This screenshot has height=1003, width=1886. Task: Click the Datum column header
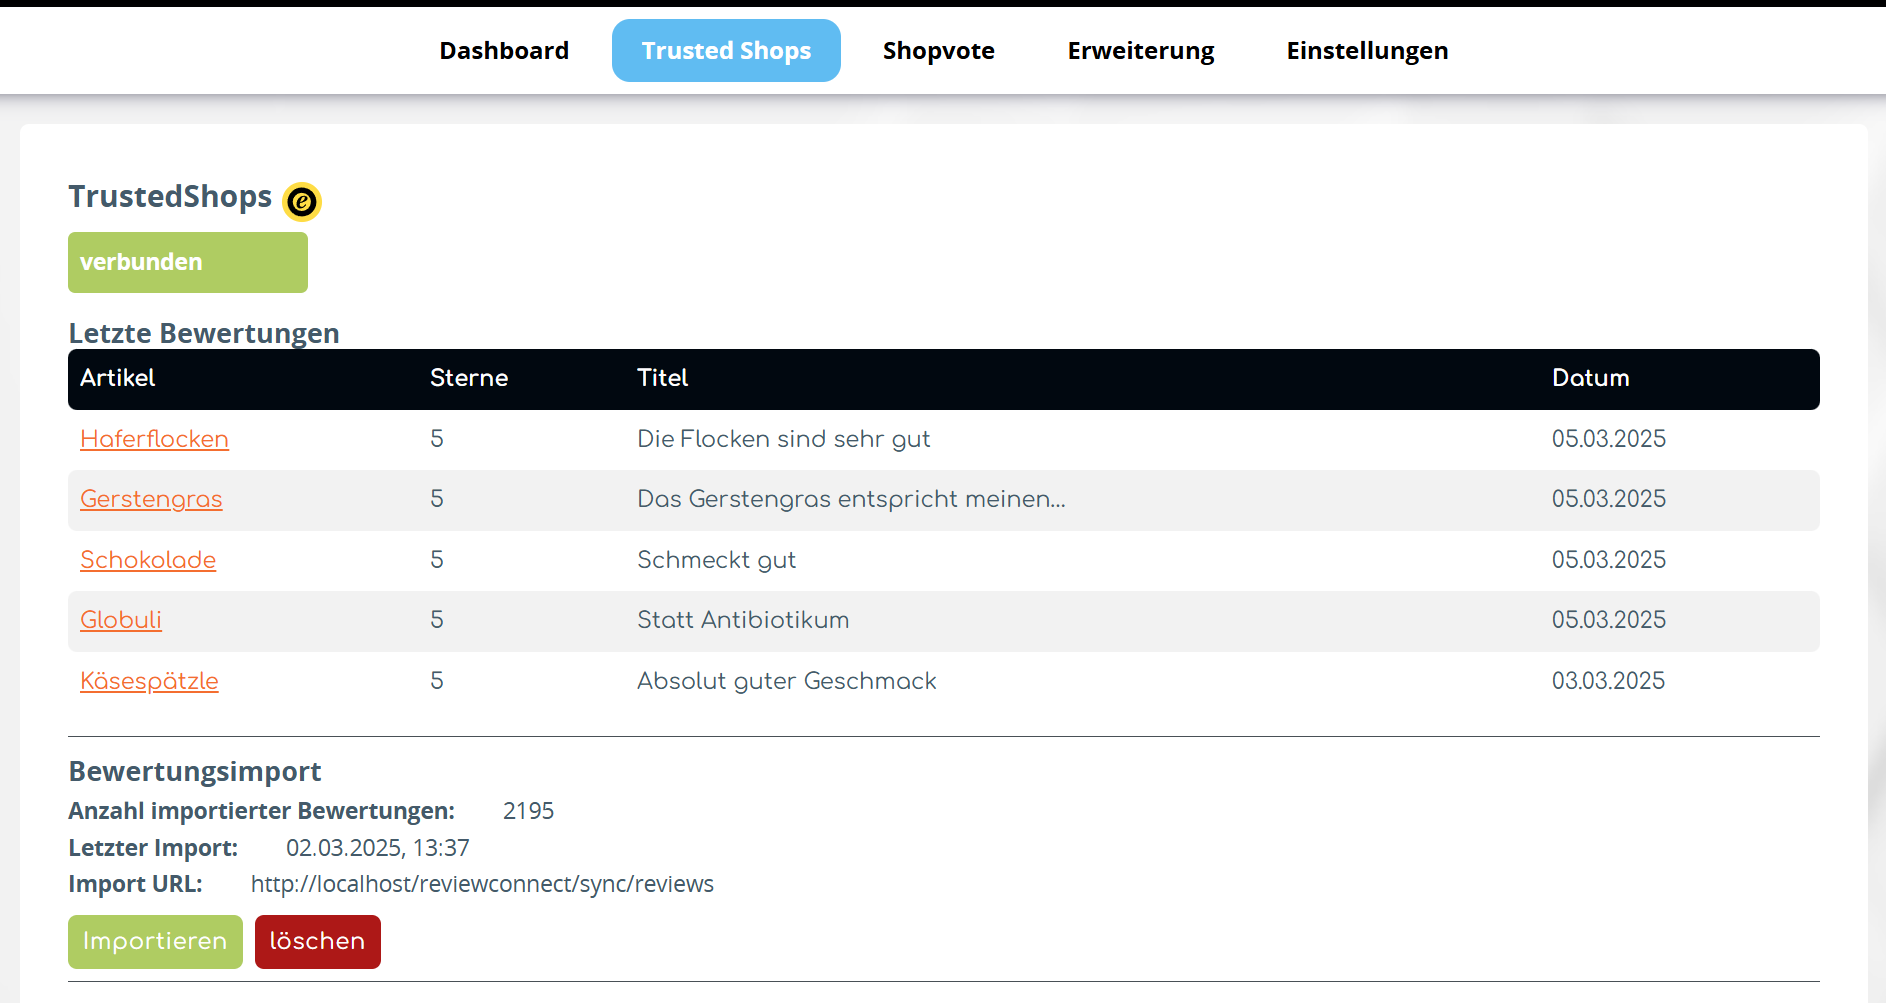(1591, 378)
